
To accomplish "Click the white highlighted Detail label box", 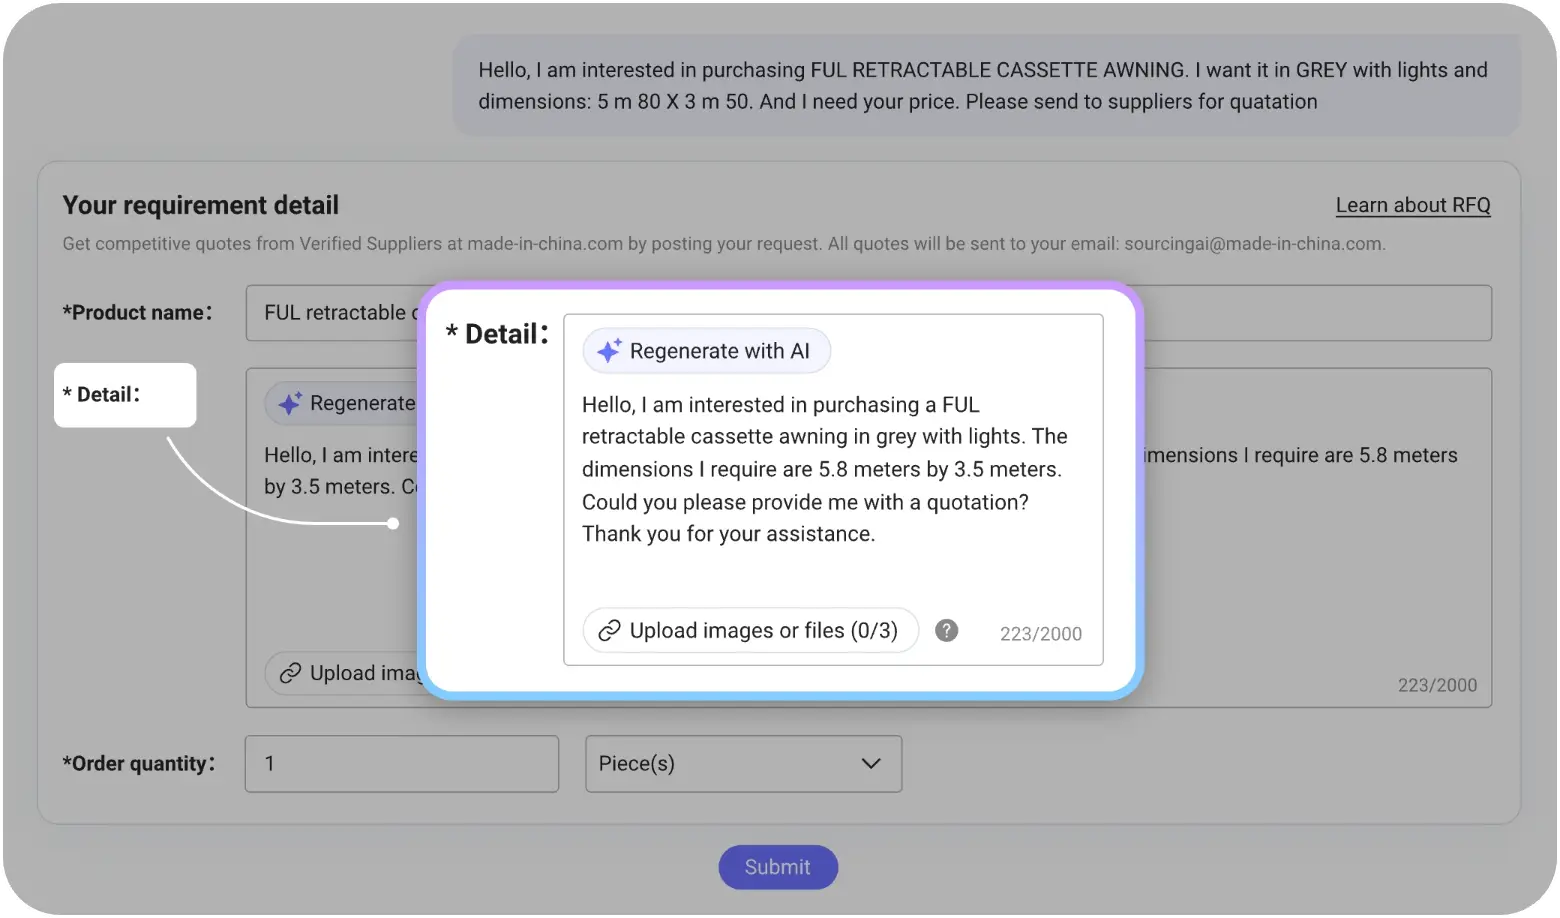I will coord(125,395).
